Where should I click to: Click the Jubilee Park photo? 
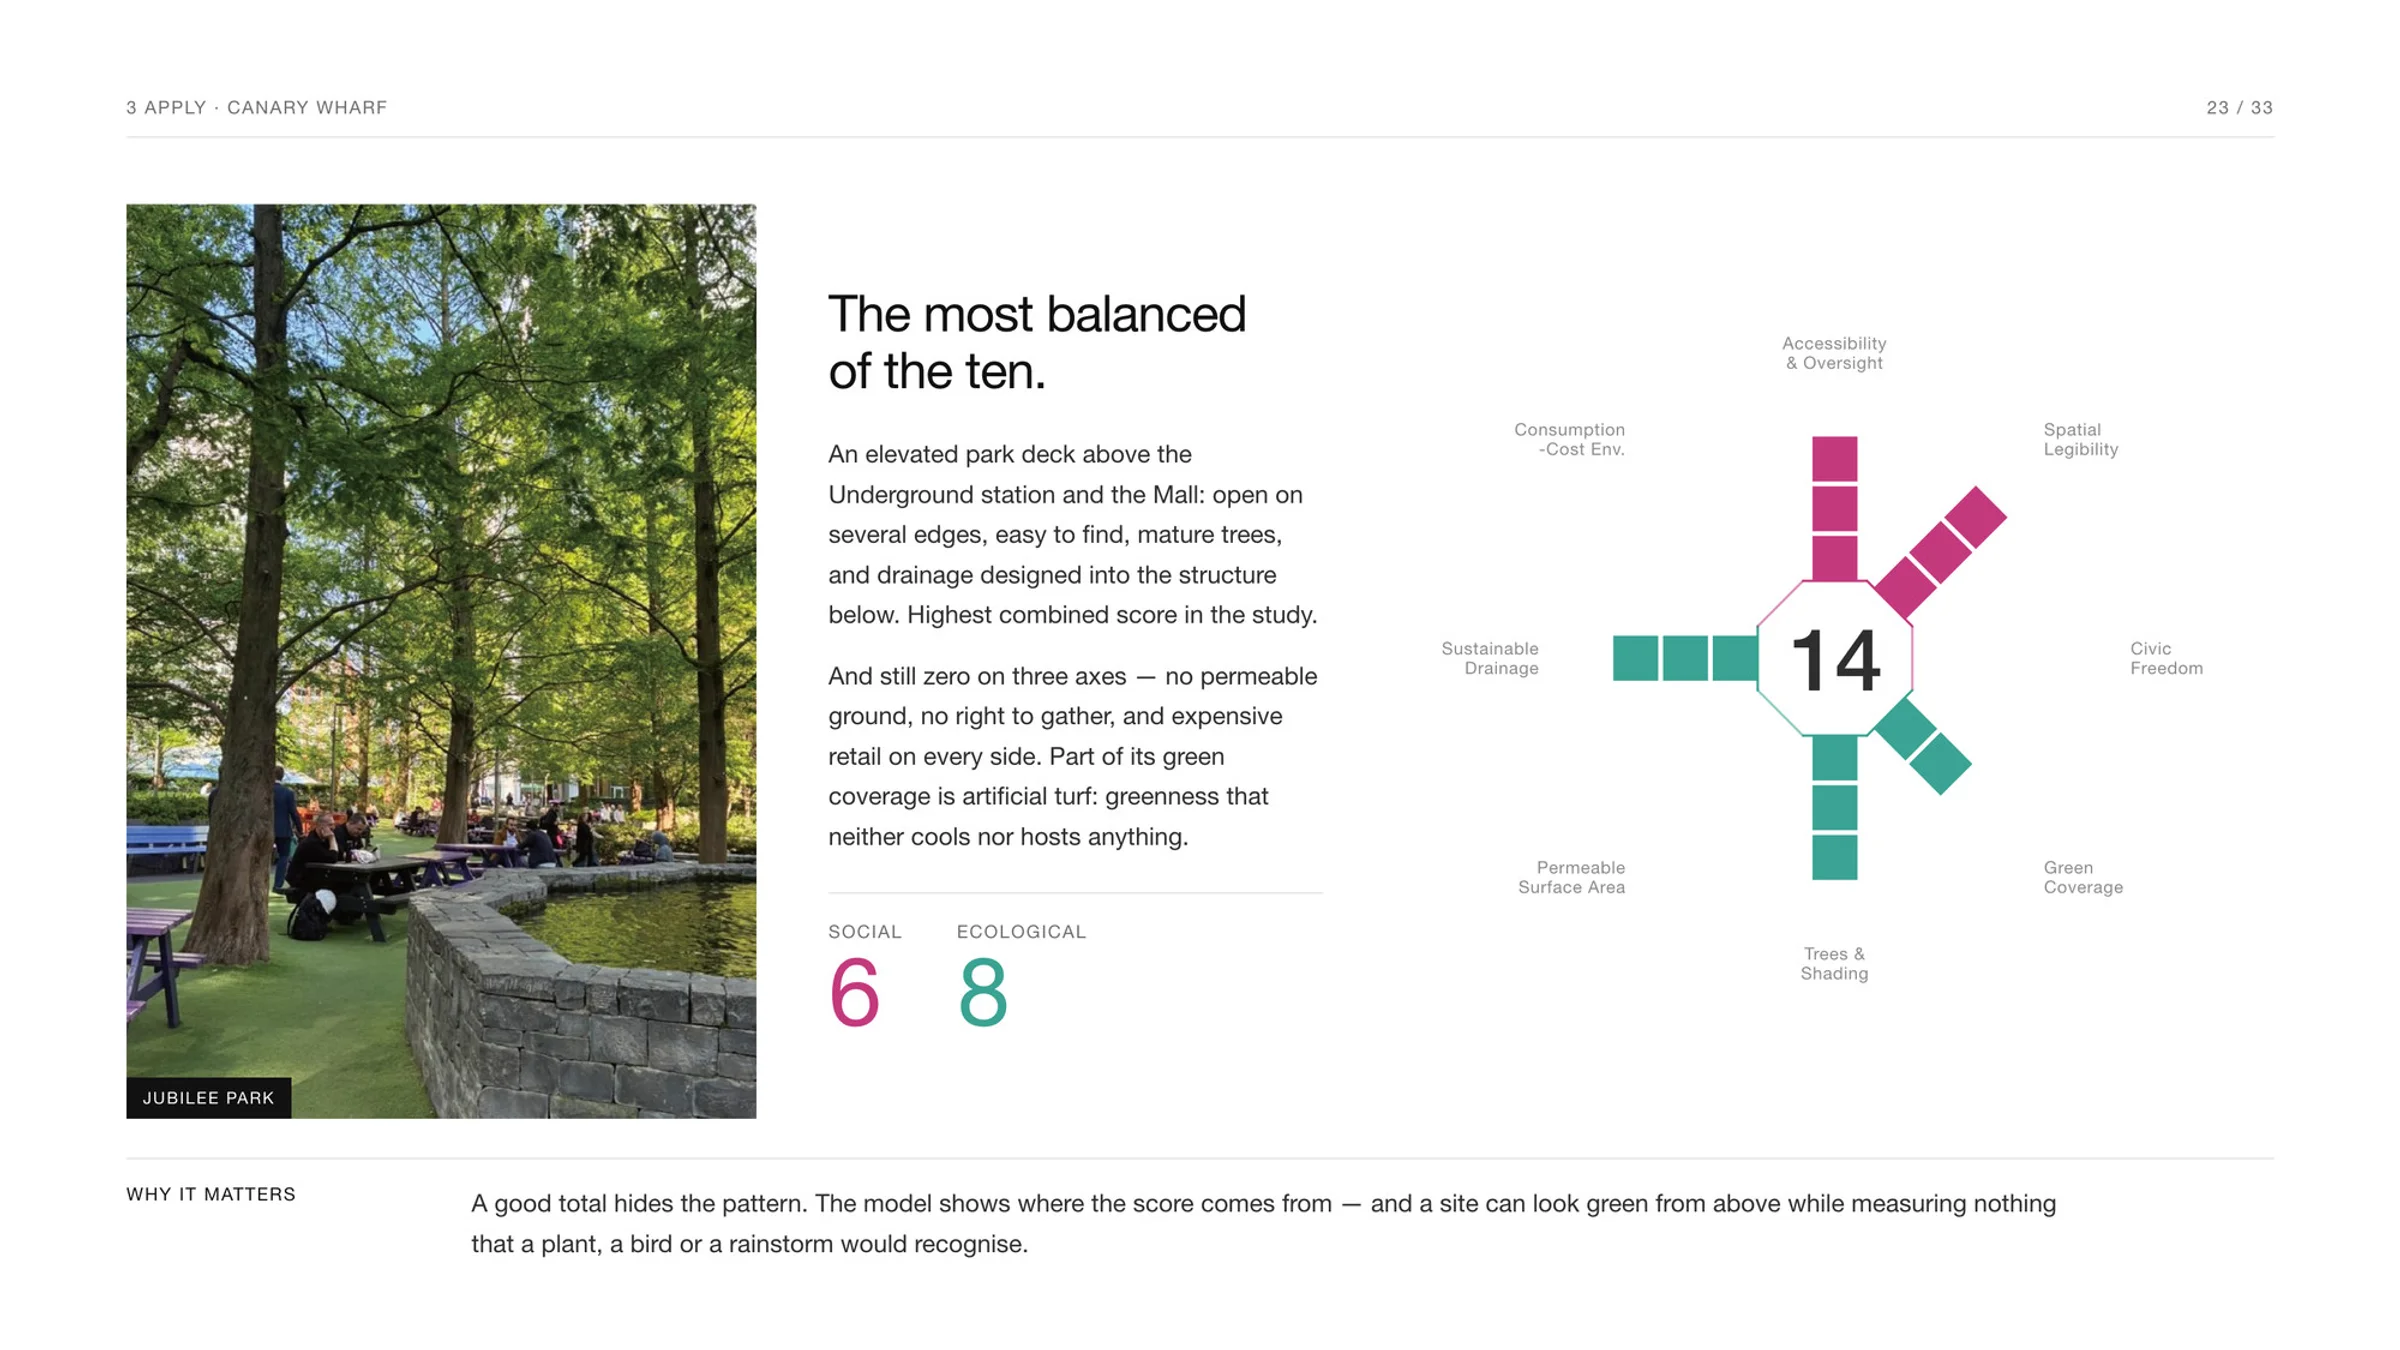pos(441,661)
